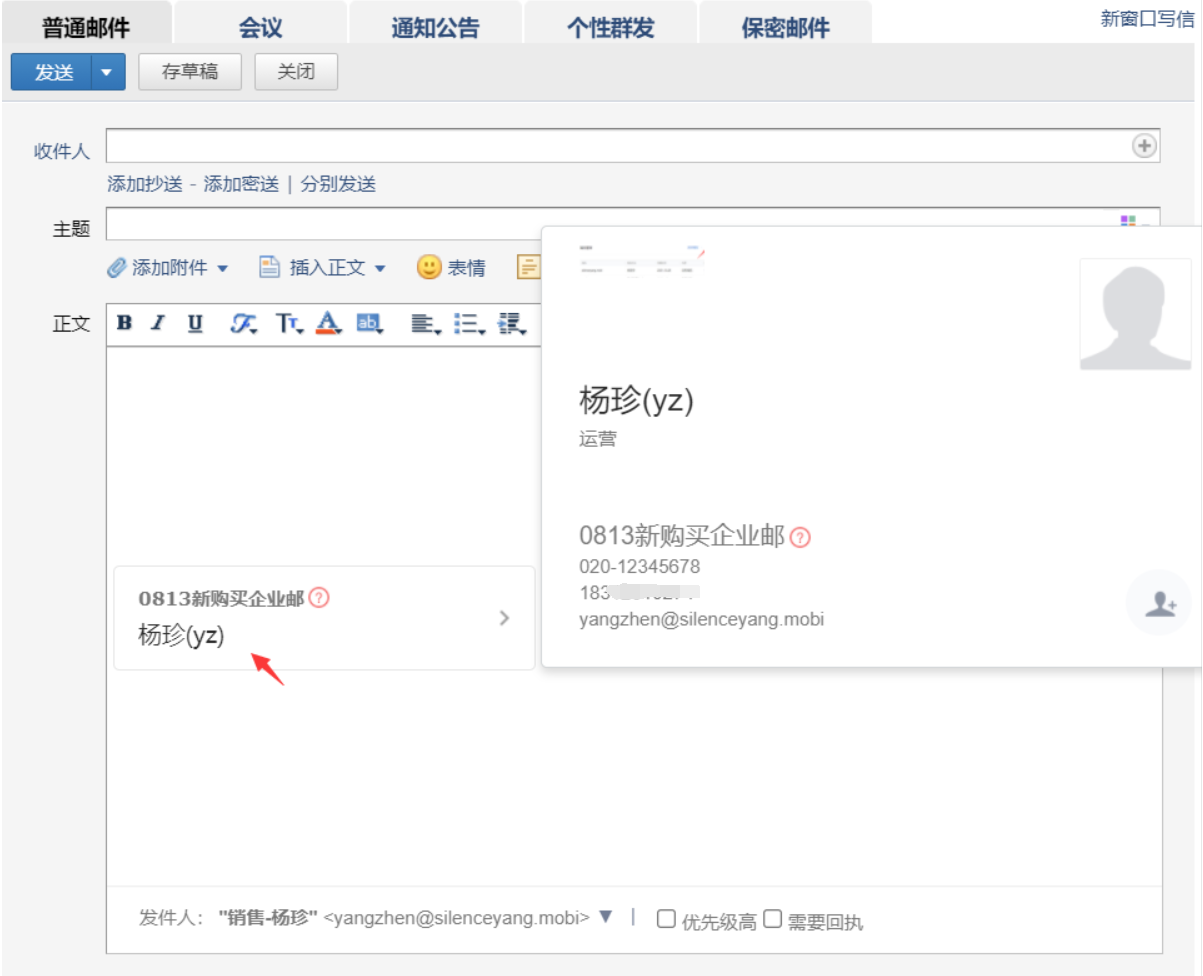Open the font size tool
The height and width of the screenshot is (976, 1203).
289,323
